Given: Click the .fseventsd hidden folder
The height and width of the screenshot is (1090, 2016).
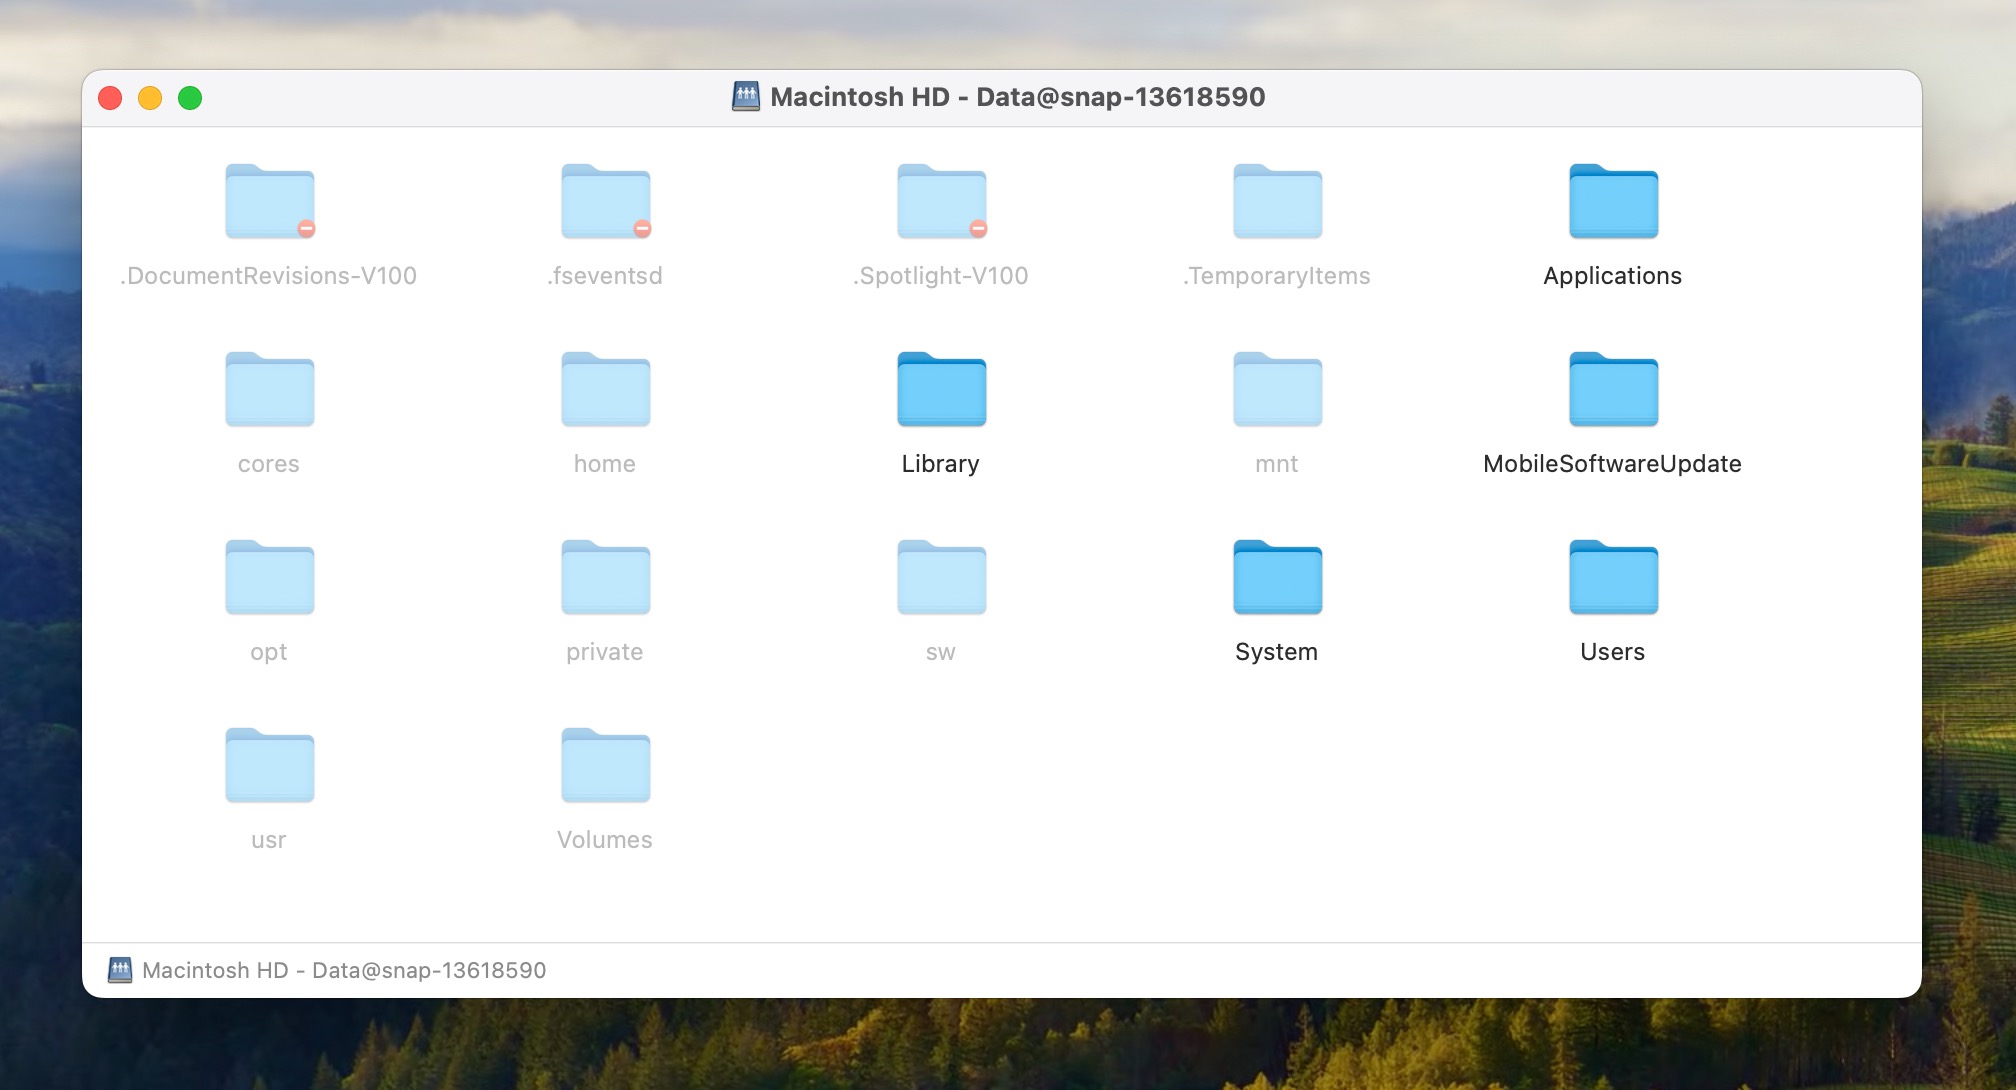Looking at the screenshot, I should 605,202.
